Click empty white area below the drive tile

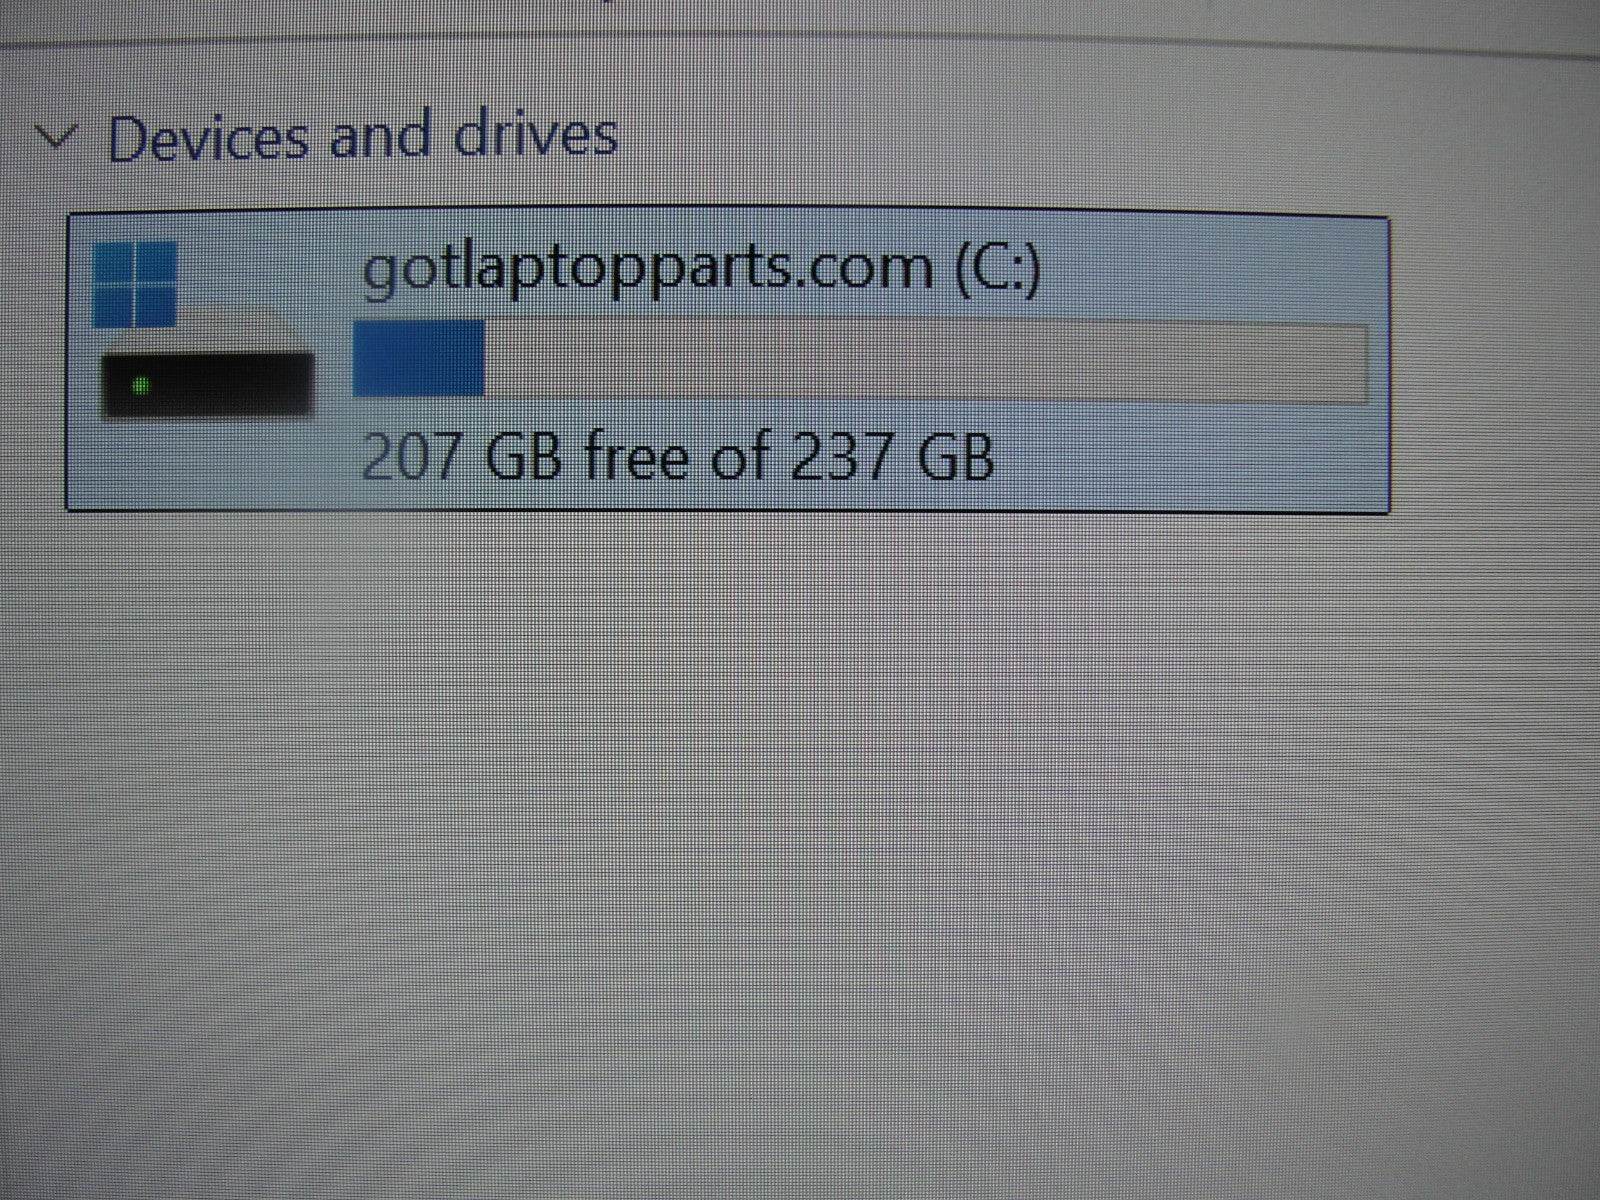point(800,850)
